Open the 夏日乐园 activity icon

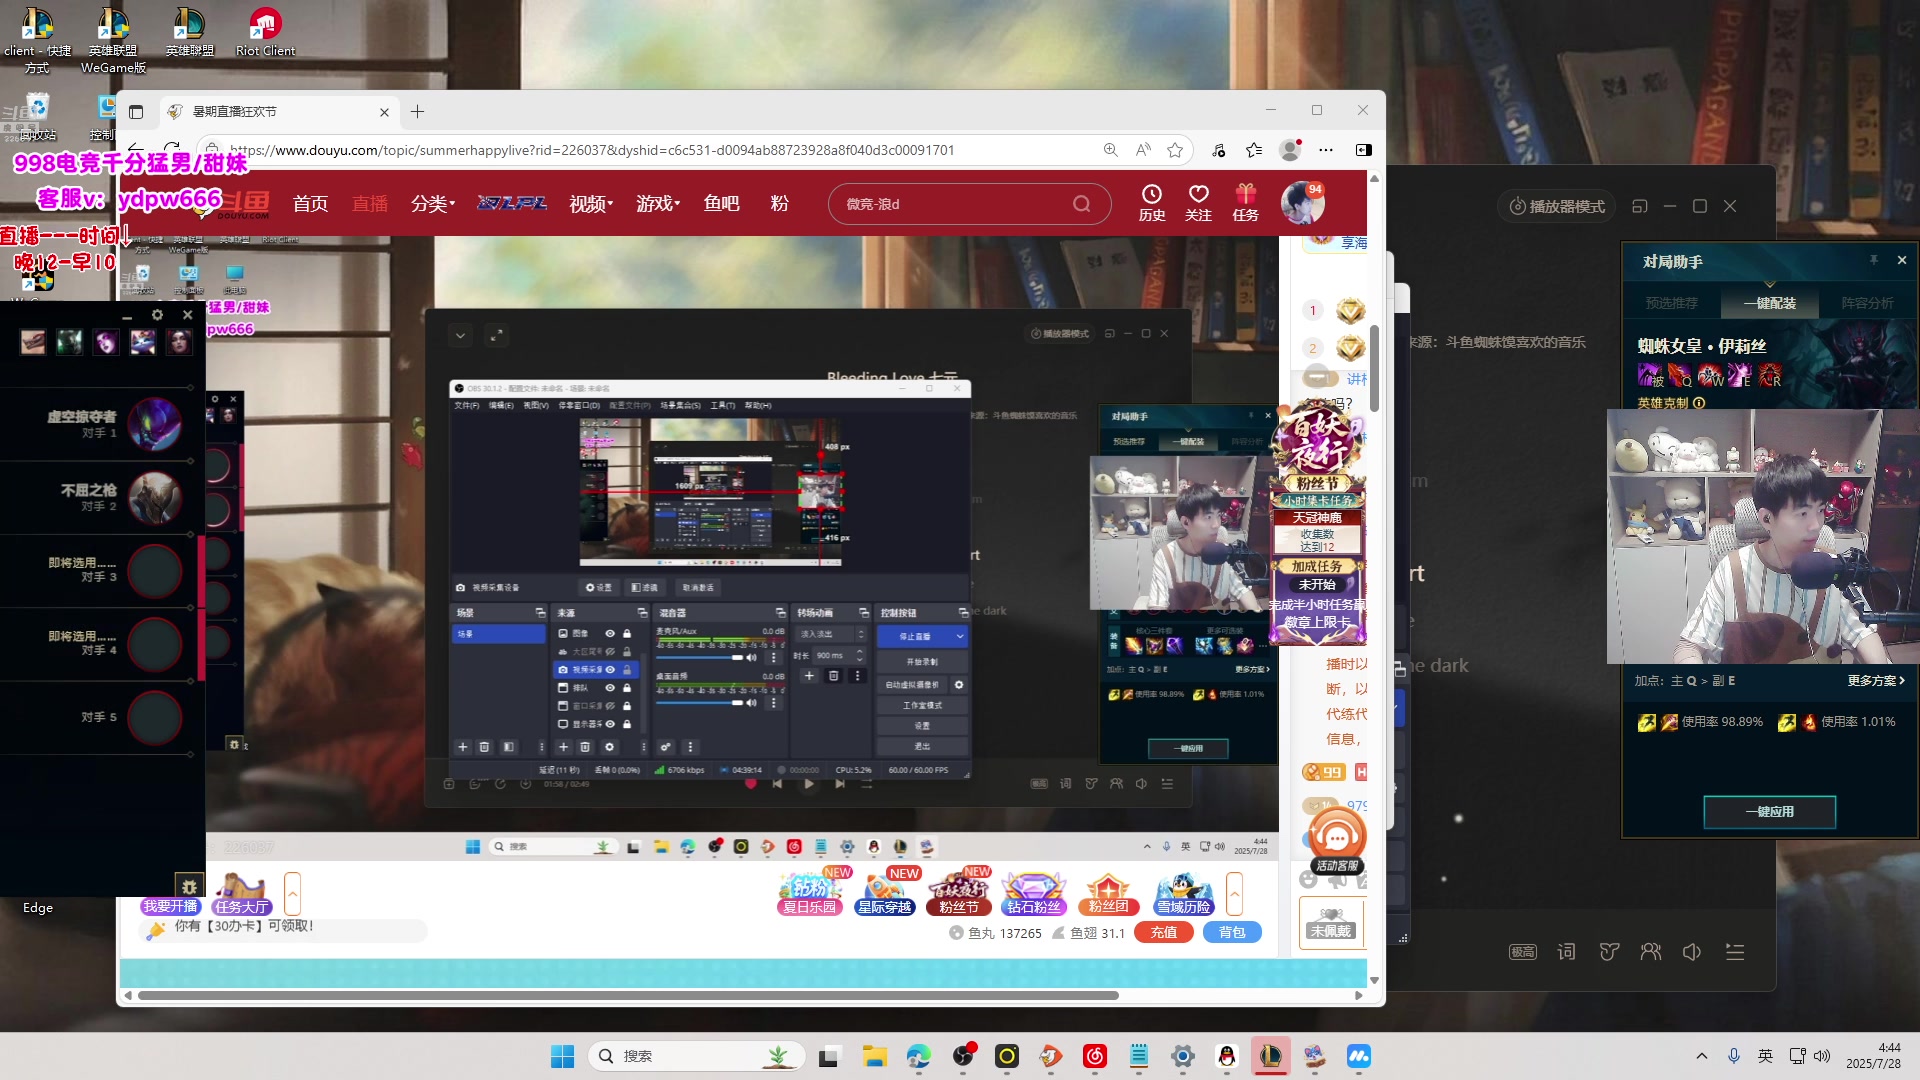coord(810,892)
